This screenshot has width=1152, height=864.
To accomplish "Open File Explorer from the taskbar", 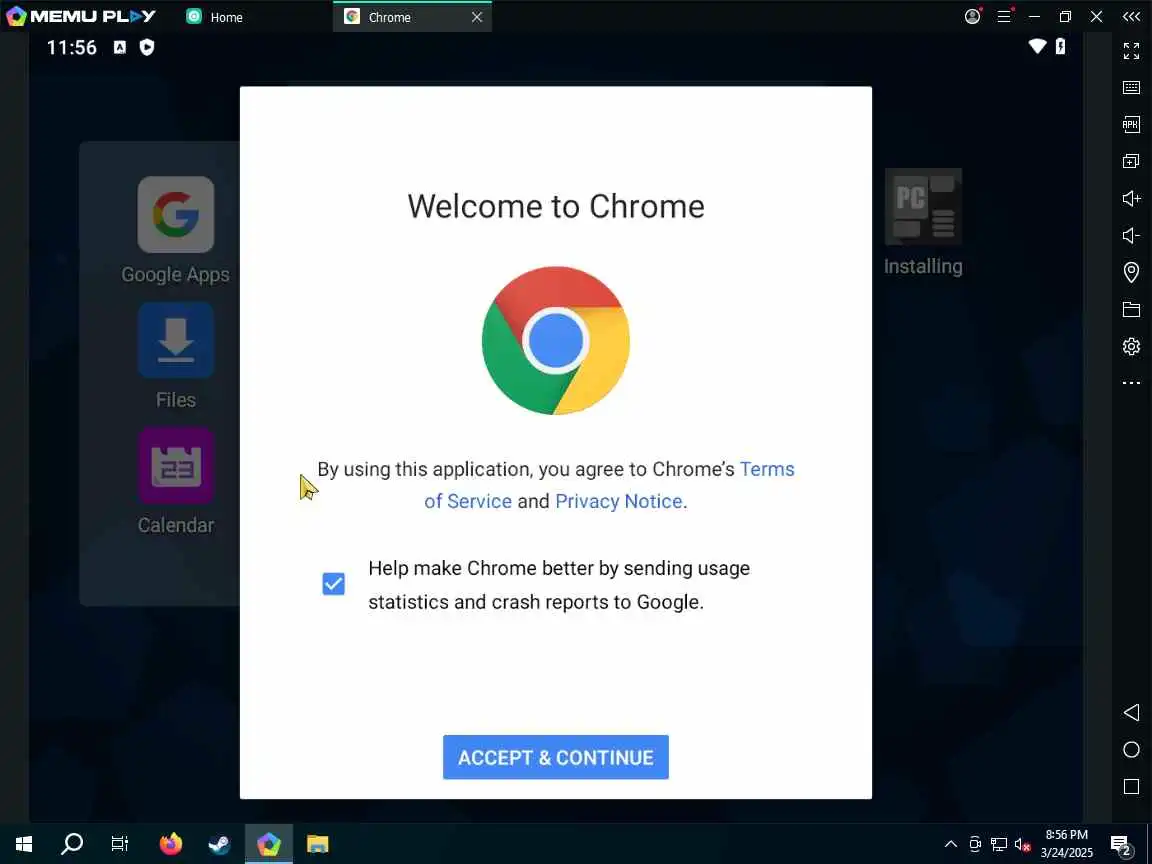I will (317, 844).
